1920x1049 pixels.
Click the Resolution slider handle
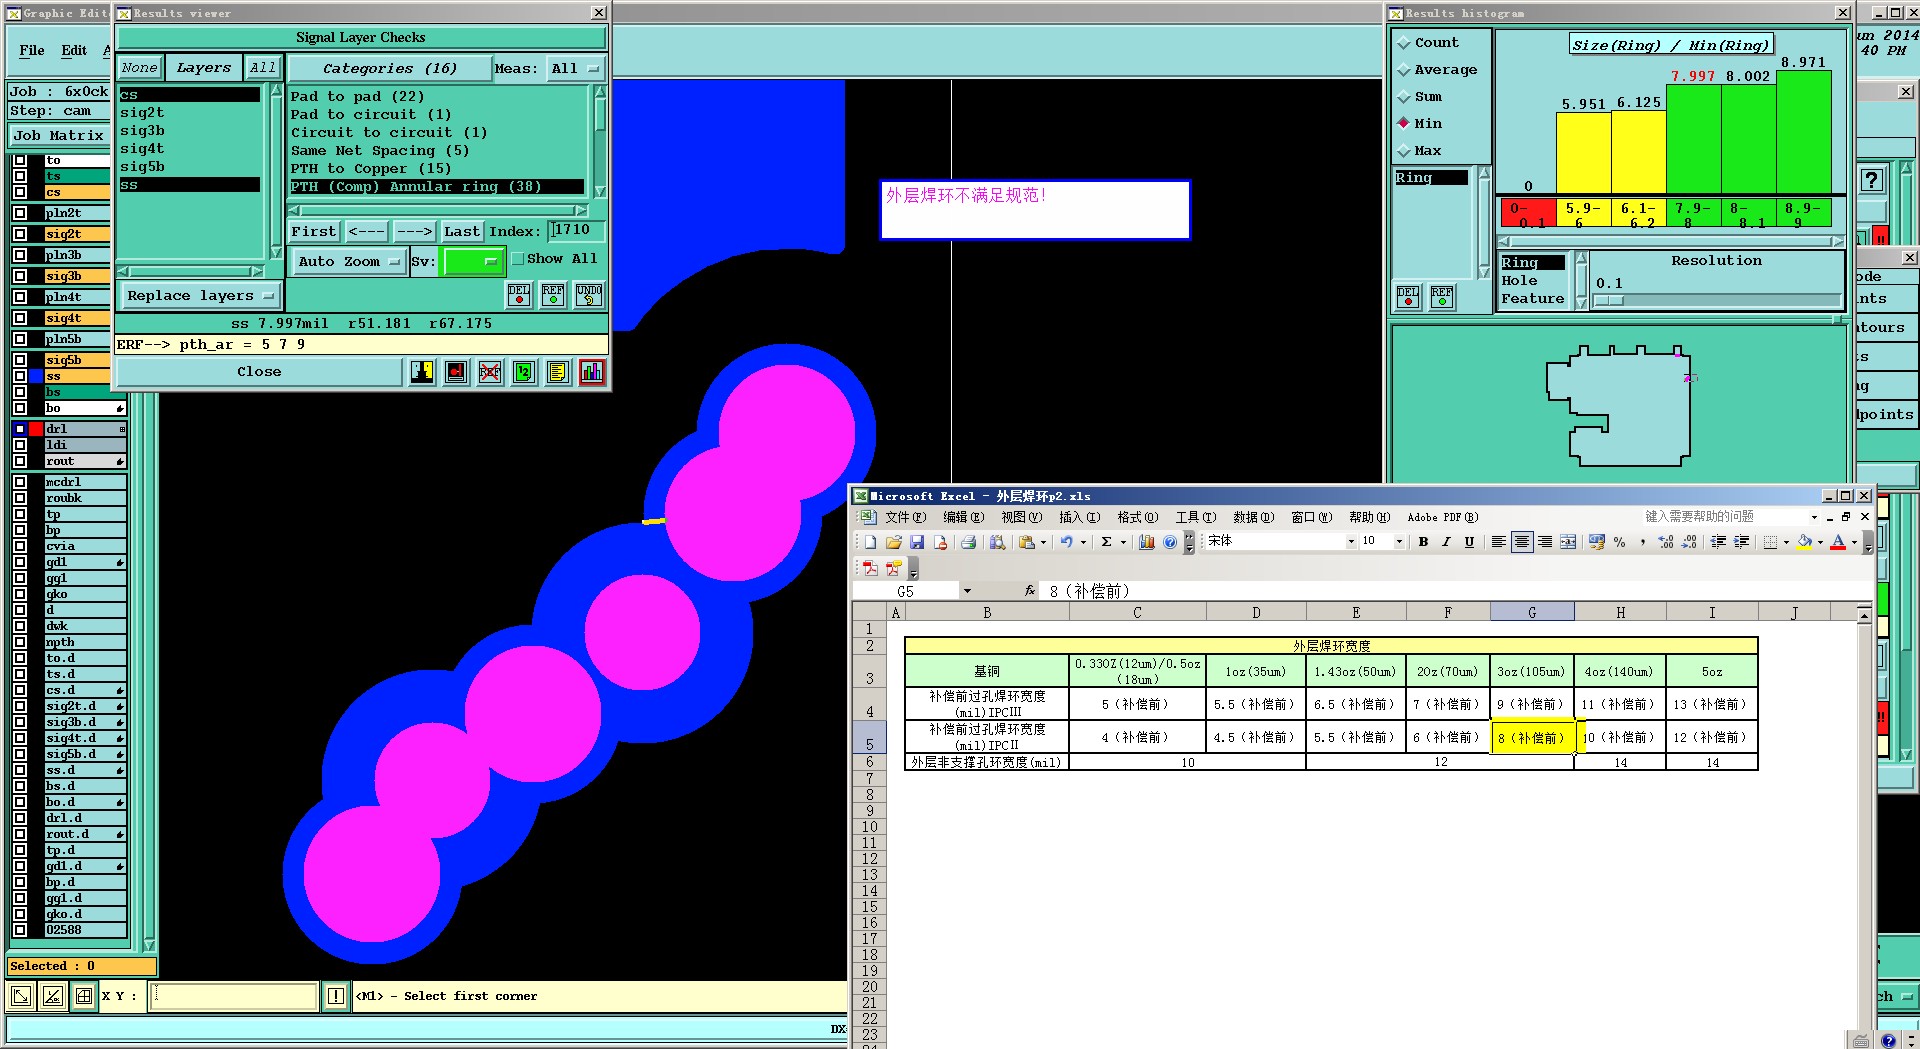pyautogui.click(x=1608, y=300)
